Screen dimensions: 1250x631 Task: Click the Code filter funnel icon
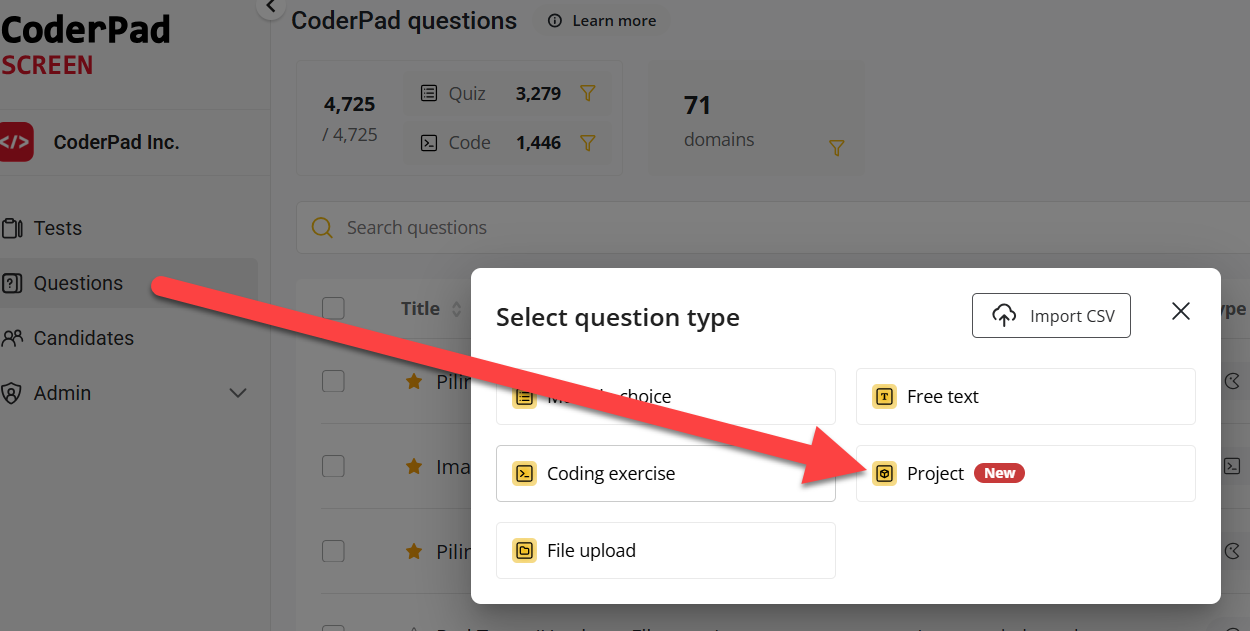pyautogui.click(x=588, y=142)
